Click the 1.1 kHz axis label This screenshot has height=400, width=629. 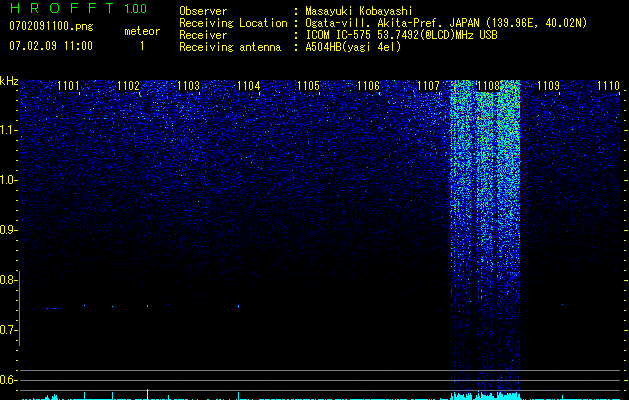(9, 130)
